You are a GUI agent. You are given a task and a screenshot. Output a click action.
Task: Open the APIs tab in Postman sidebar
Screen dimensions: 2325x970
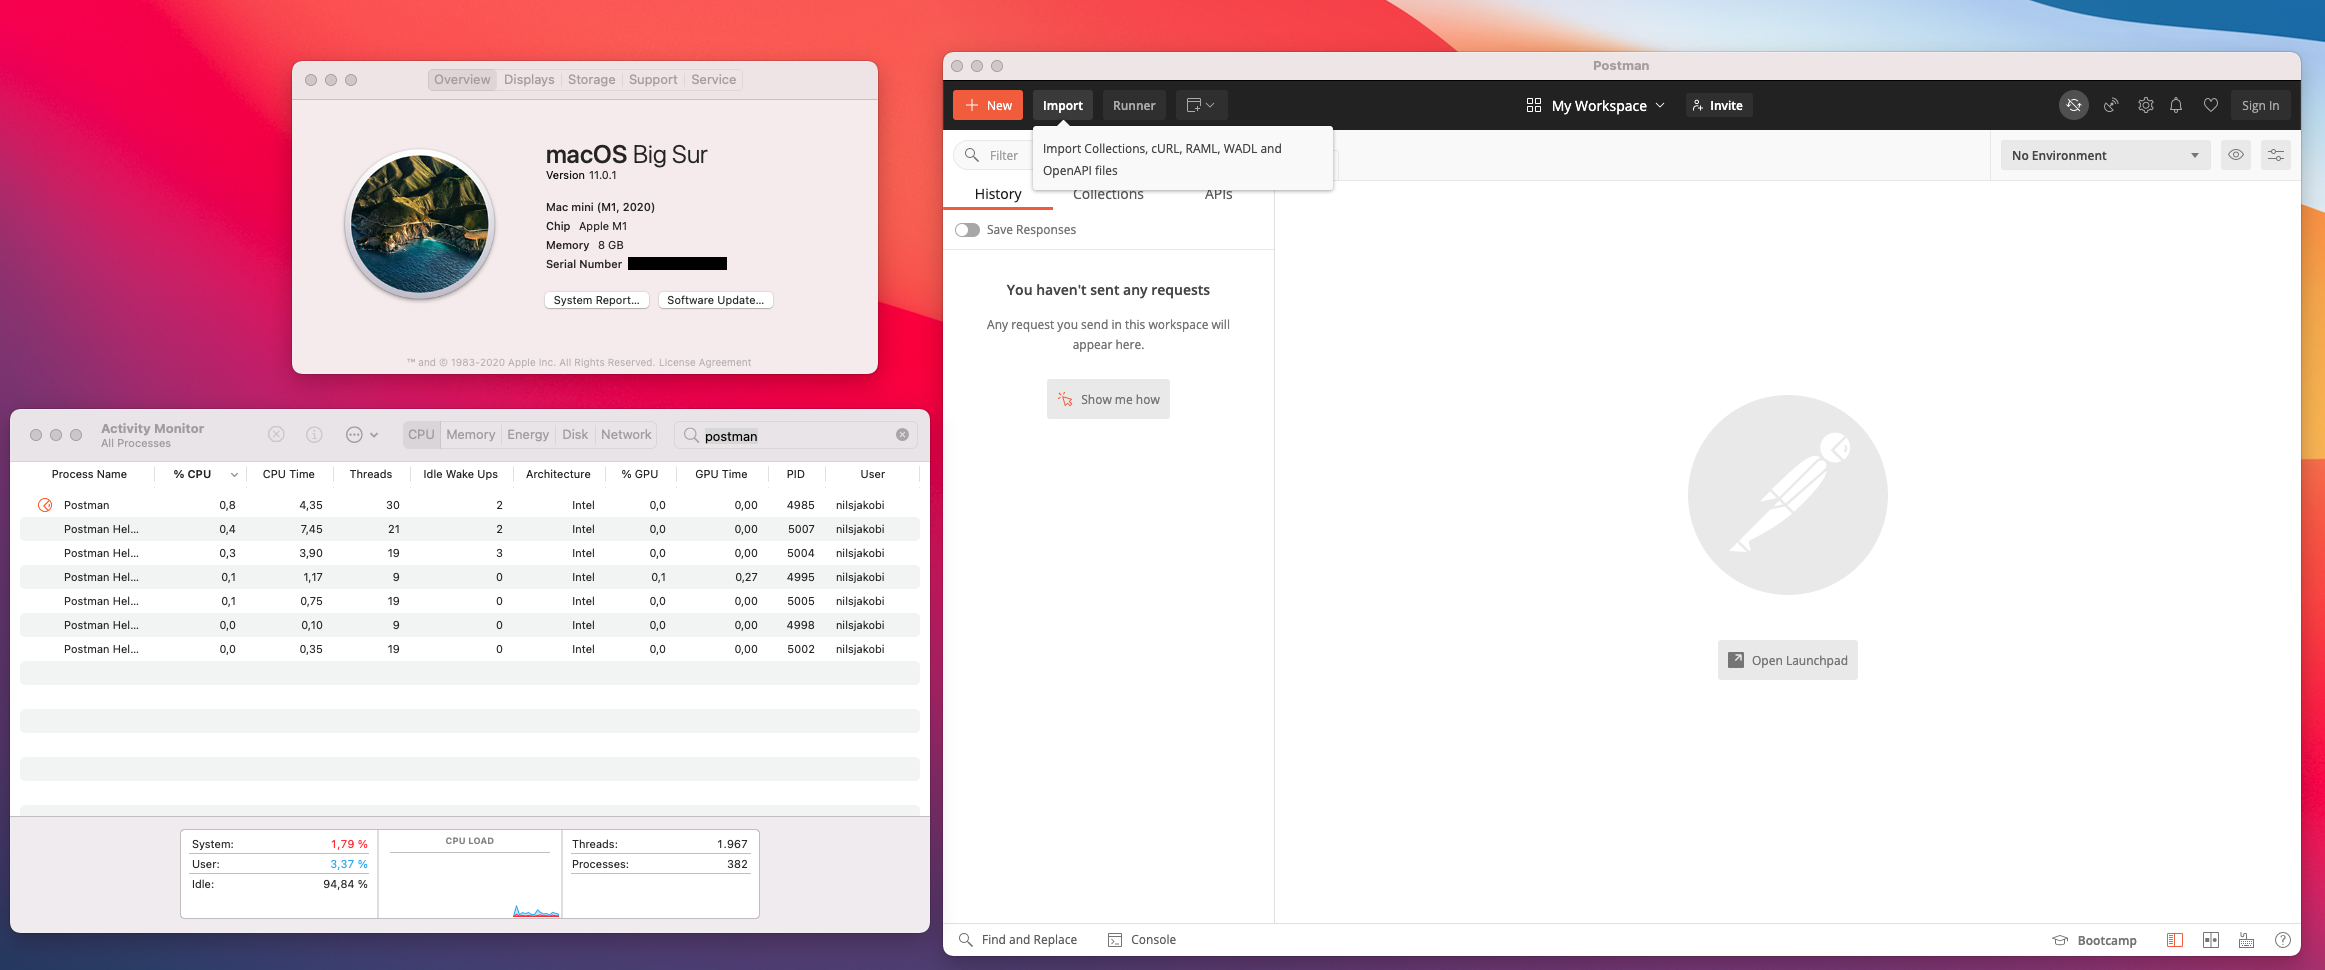pyautogui.click(x=1218, y=194)
